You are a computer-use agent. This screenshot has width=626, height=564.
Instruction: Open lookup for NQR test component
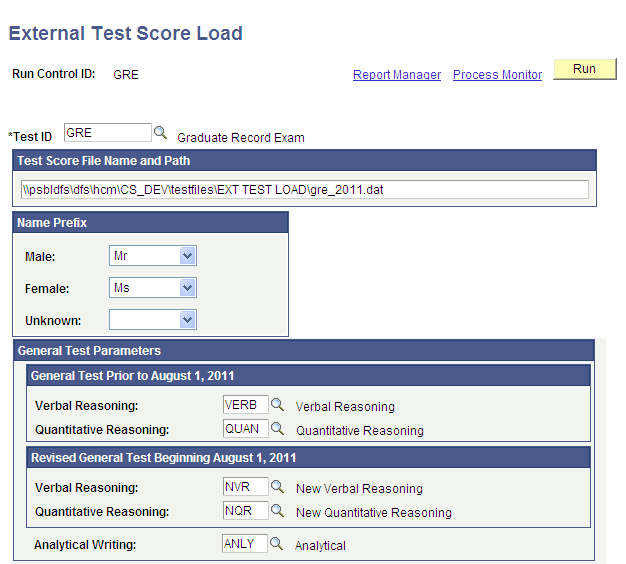click(277, 511)
